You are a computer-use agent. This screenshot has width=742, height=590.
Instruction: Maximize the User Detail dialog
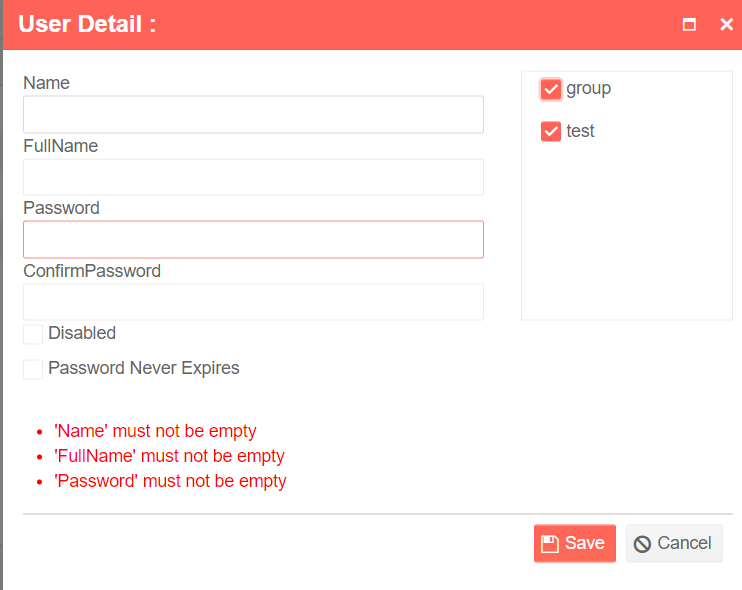point(689,24)
